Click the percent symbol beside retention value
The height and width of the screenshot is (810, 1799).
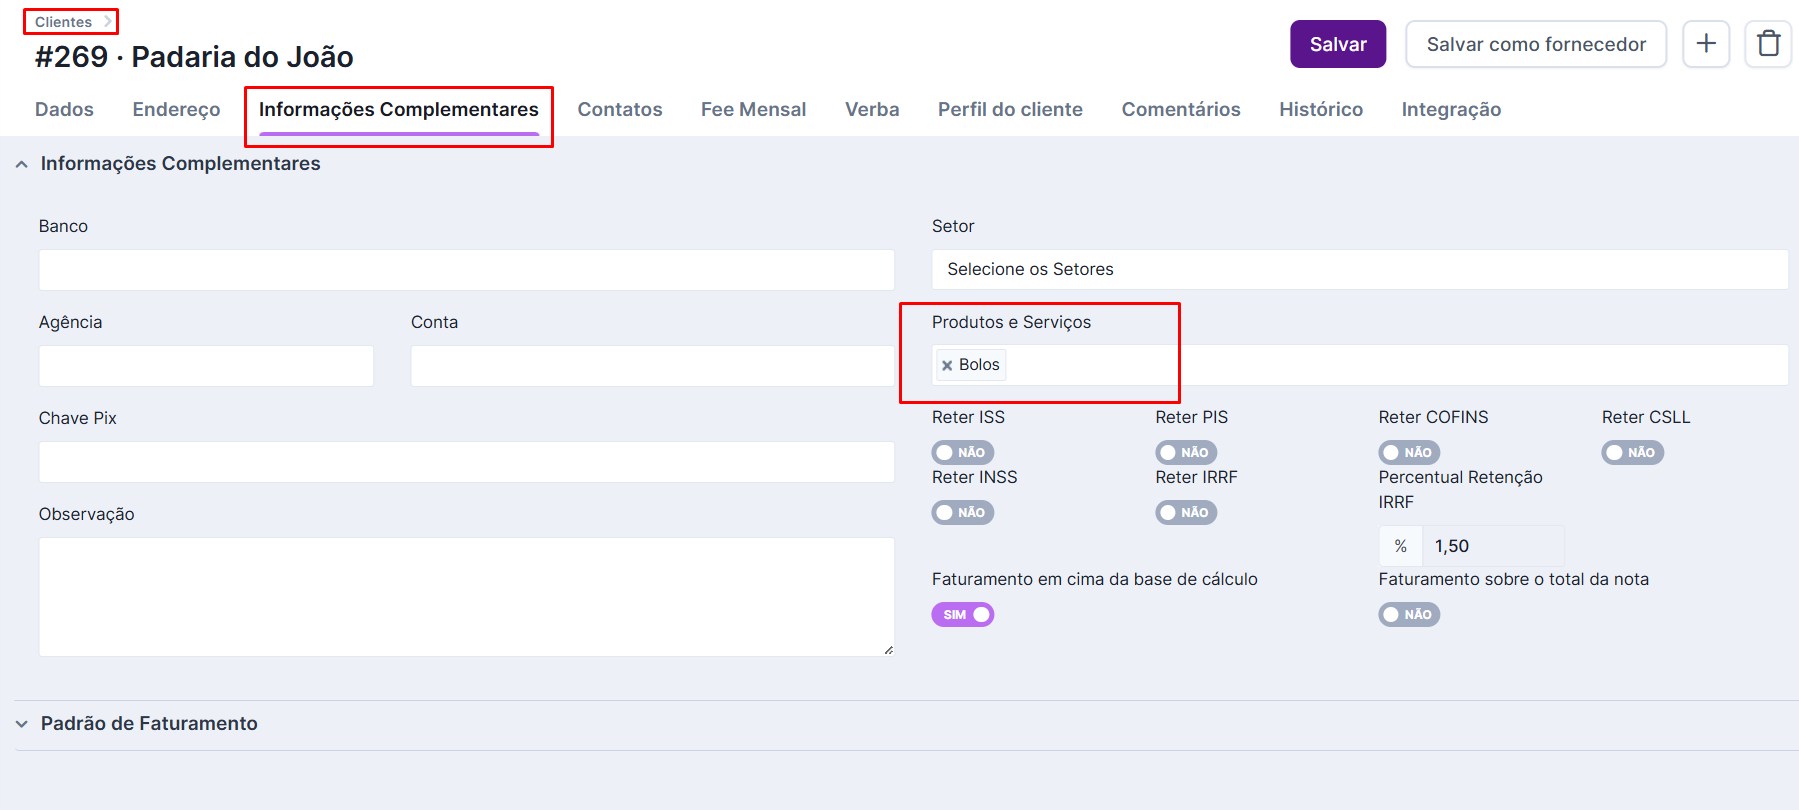pos(1400,546)
